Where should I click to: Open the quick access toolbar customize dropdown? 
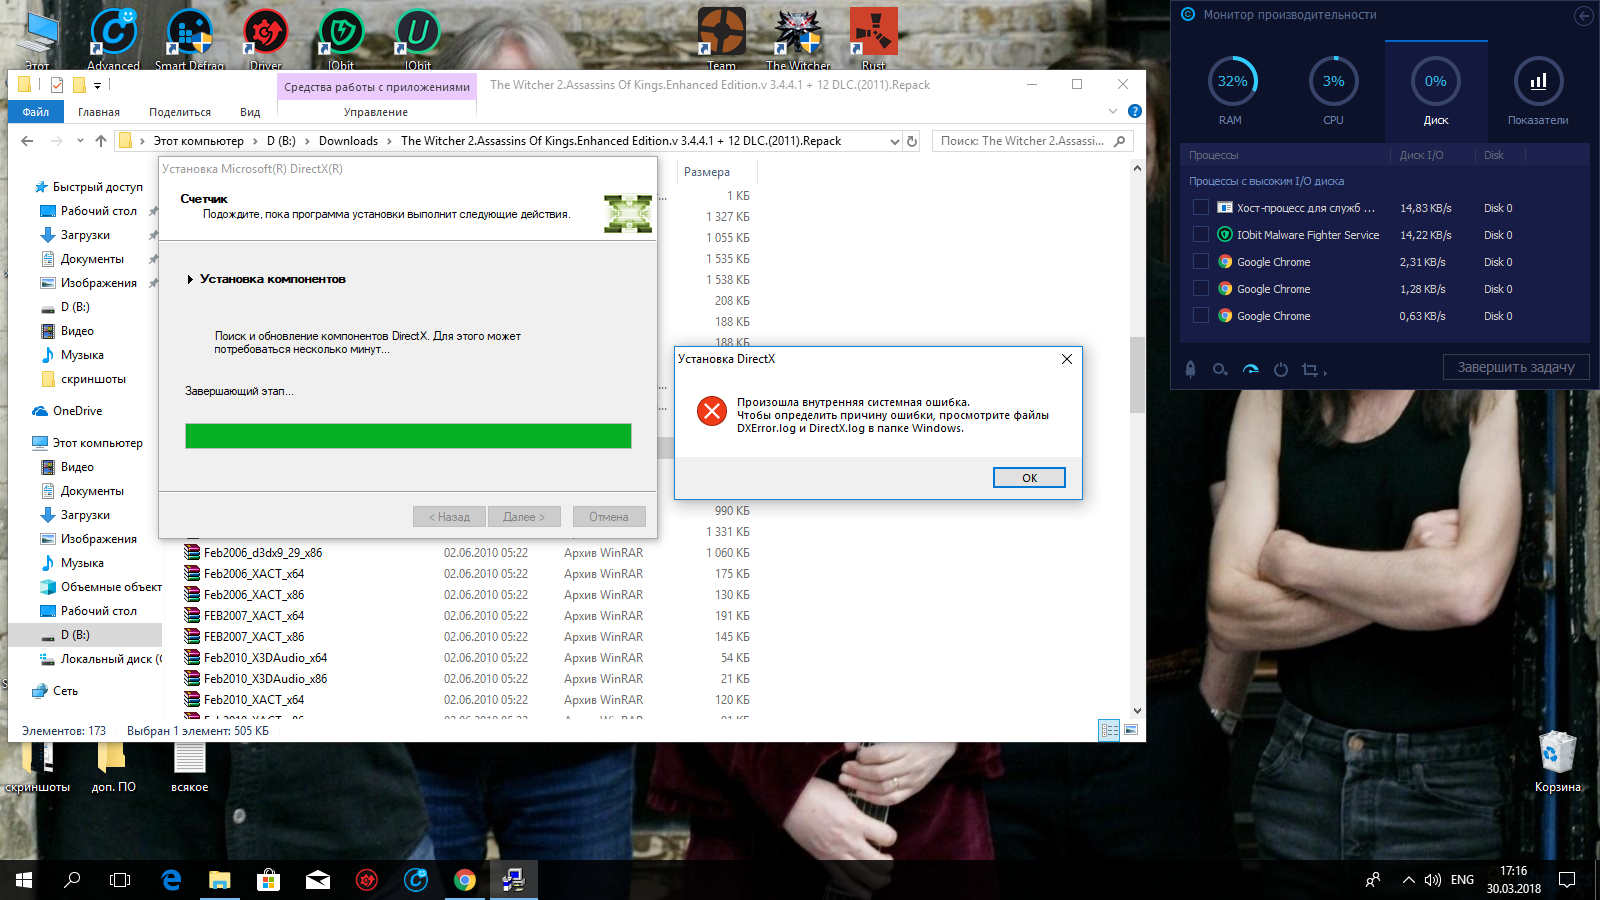(x=98, y=86)
